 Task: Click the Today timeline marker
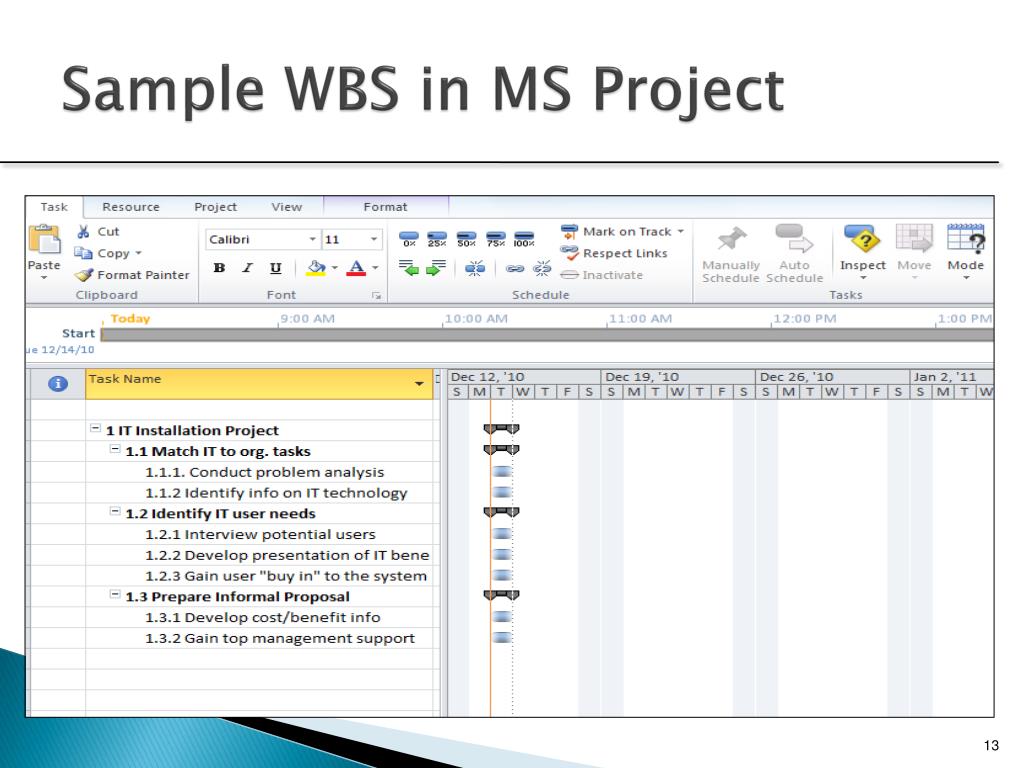(x=130, y=319)
